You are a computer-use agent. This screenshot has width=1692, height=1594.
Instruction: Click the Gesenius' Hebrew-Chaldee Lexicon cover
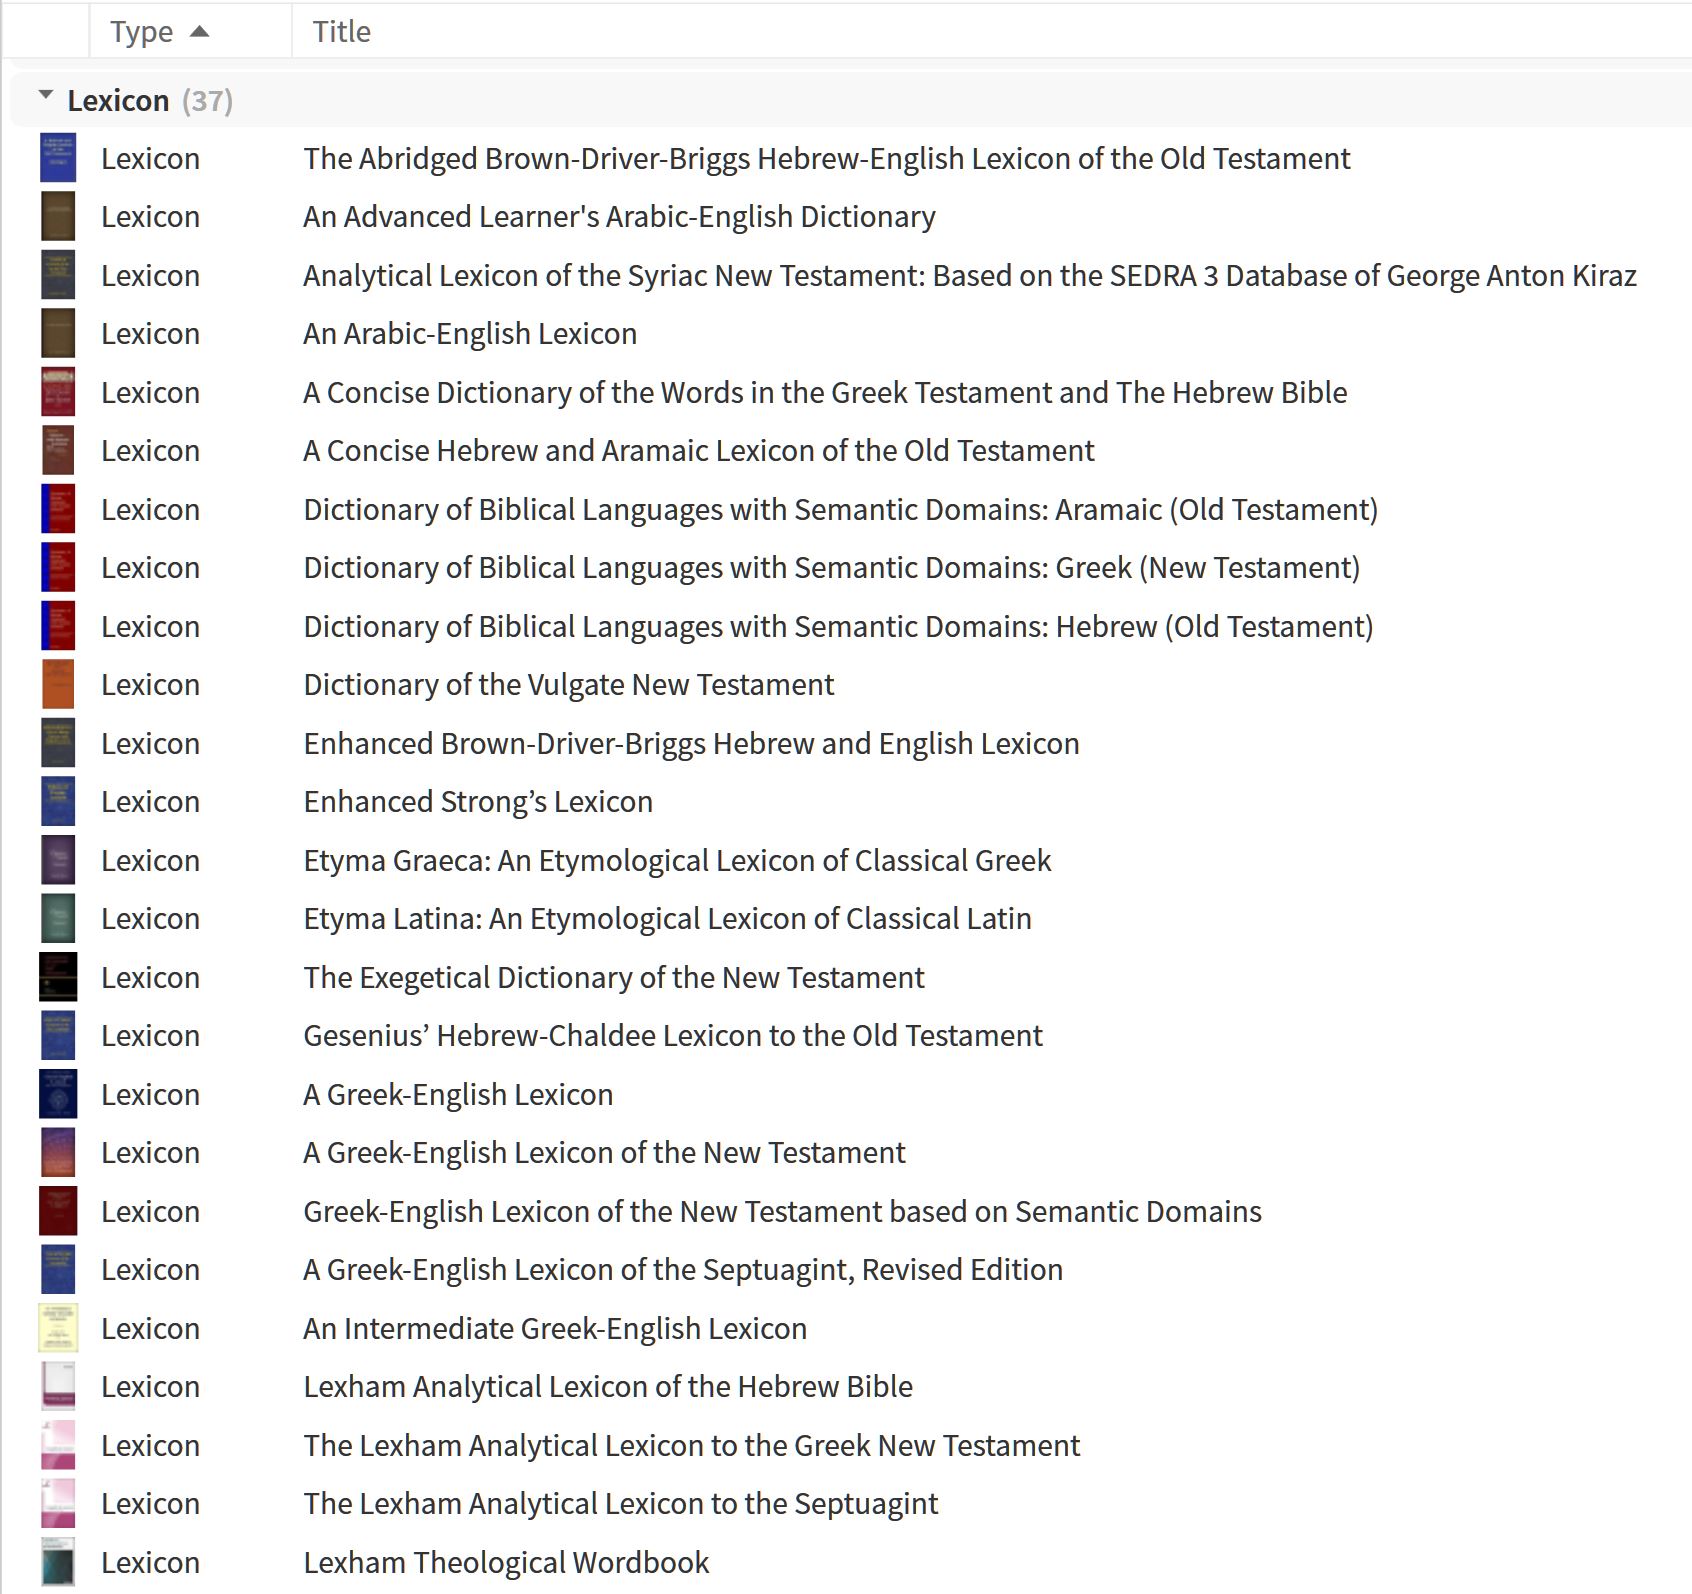[57, 1035]
